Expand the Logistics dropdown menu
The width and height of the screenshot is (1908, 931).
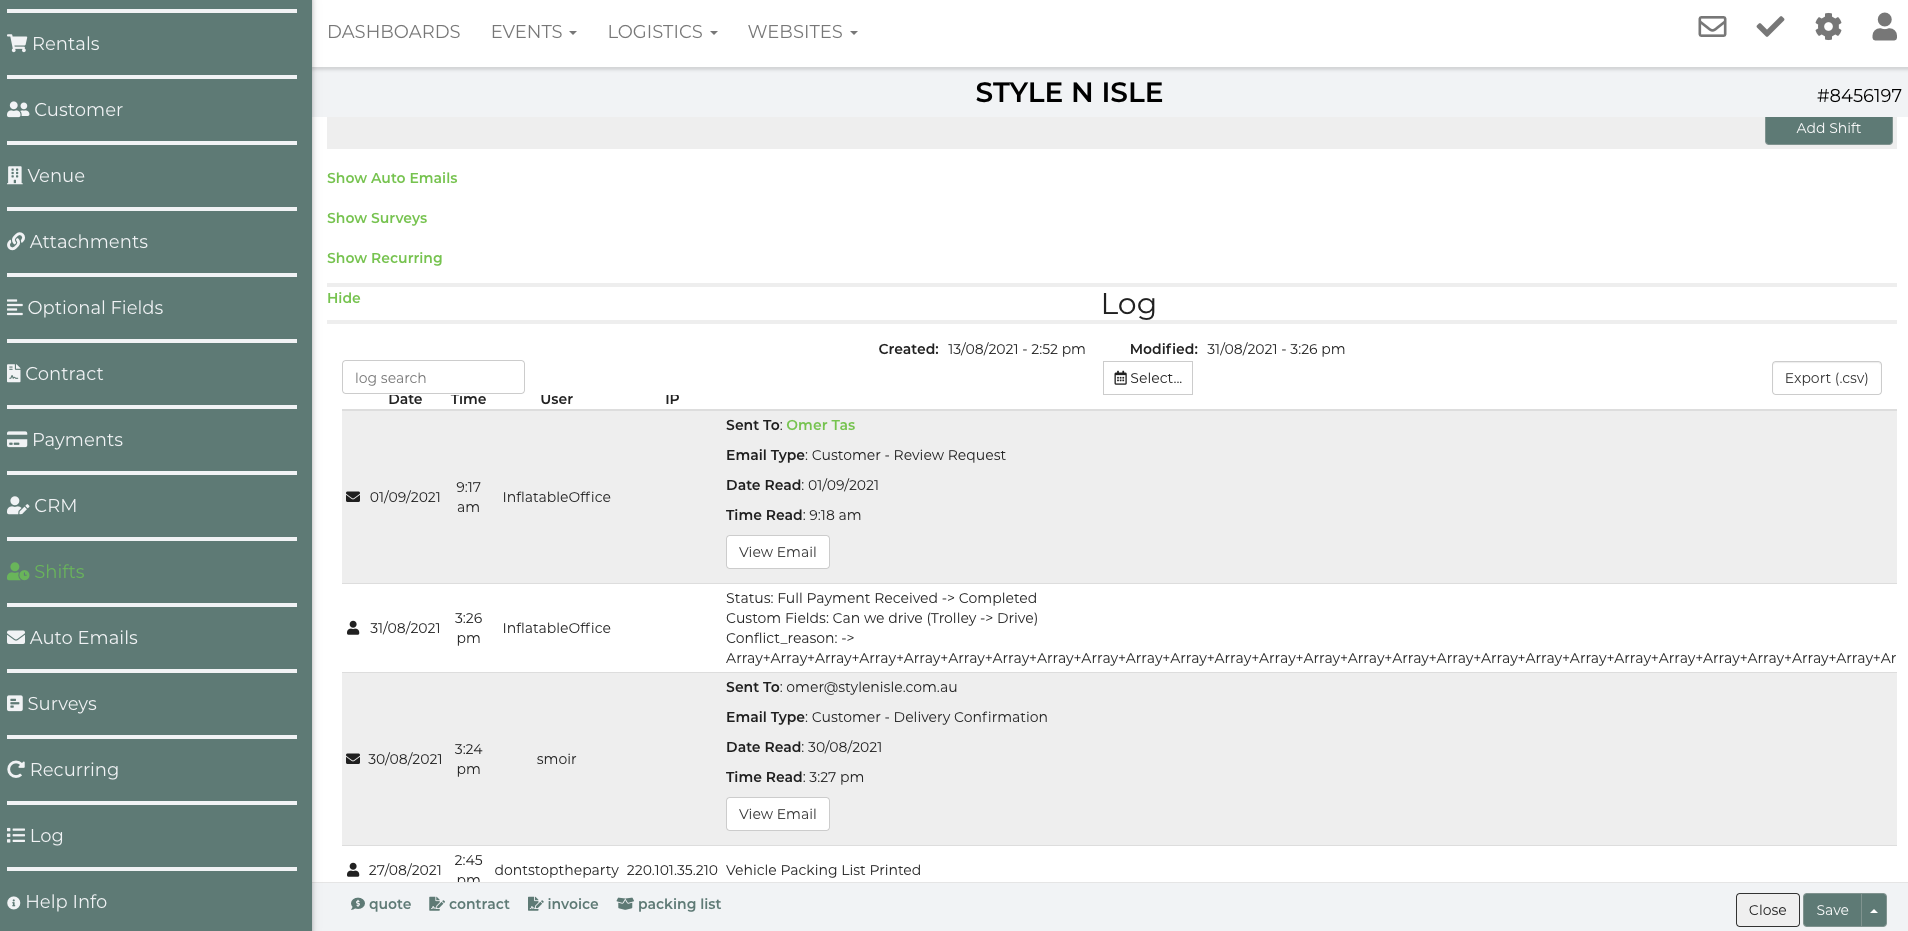[662, 32]
